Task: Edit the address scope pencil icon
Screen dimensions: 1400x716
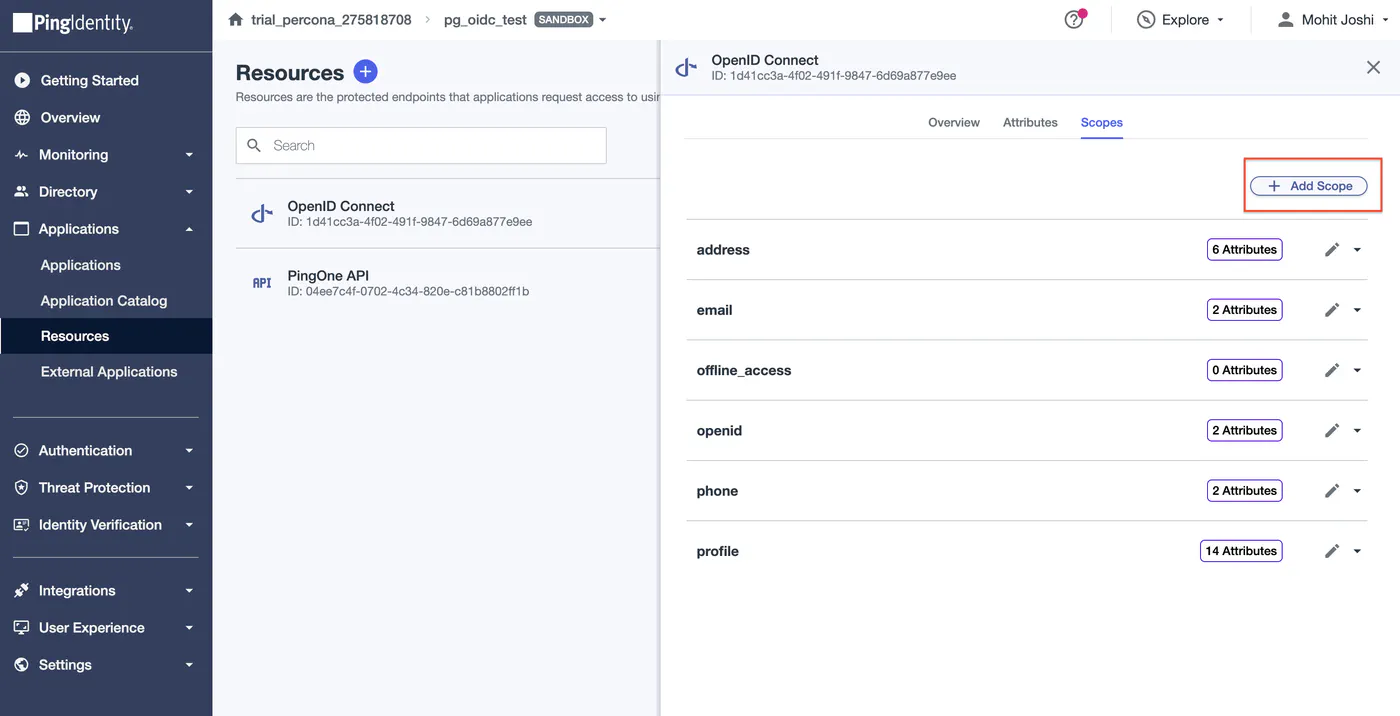Action: [x=1332, y=250]
